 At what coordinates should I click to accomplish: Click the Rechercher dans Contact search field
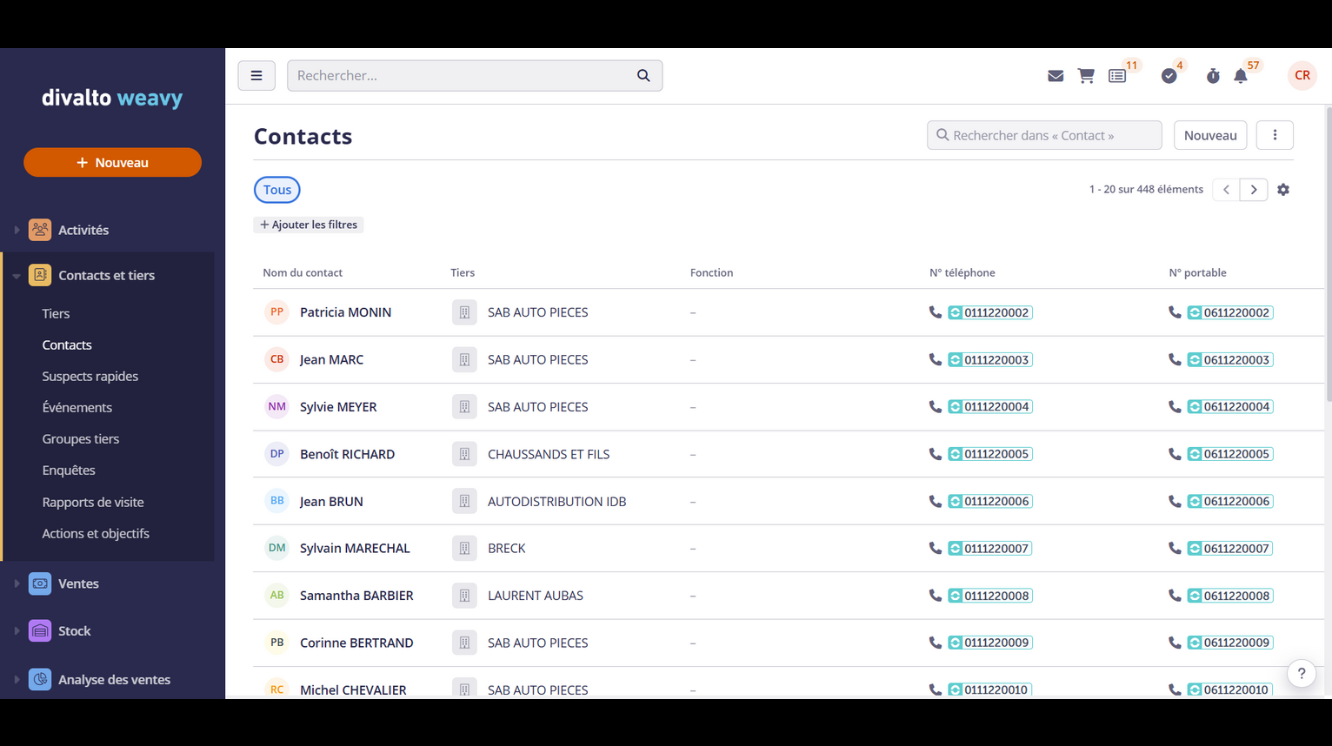pos(1044,134)
